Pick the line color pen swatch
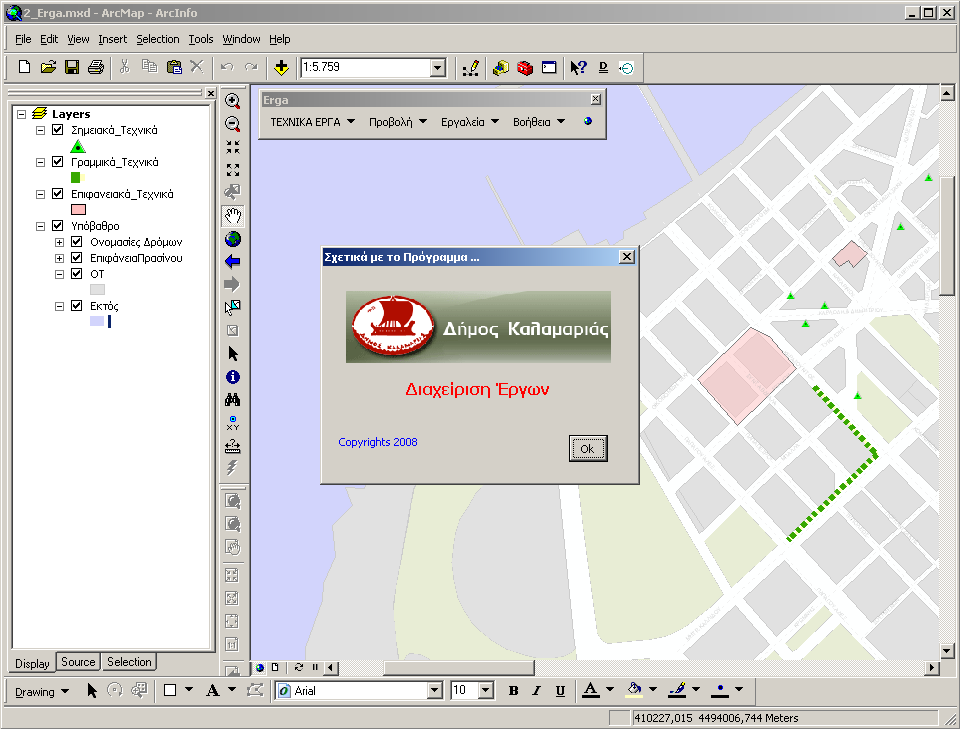Viewport: 960px width, 729px height. tap(677, 690)
